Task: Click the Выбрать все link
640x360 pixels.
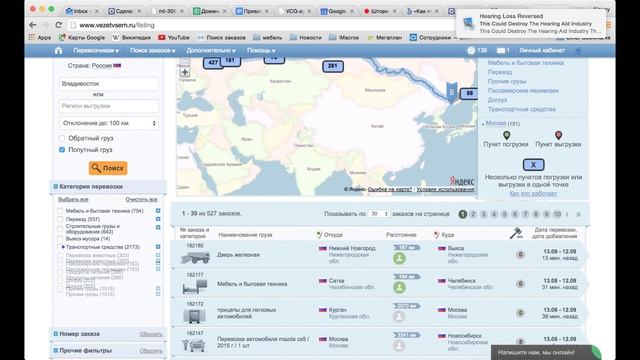Action: click(x=73, y=199)
